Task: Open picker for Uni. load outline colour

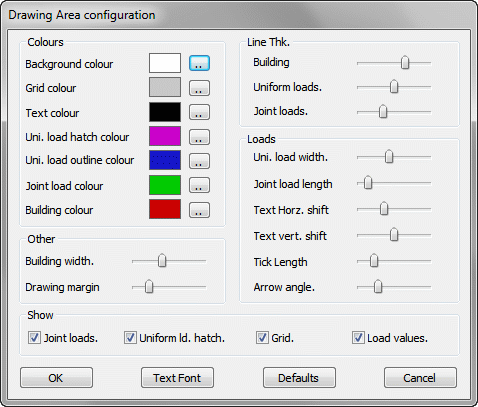Action: coord(199,161)
